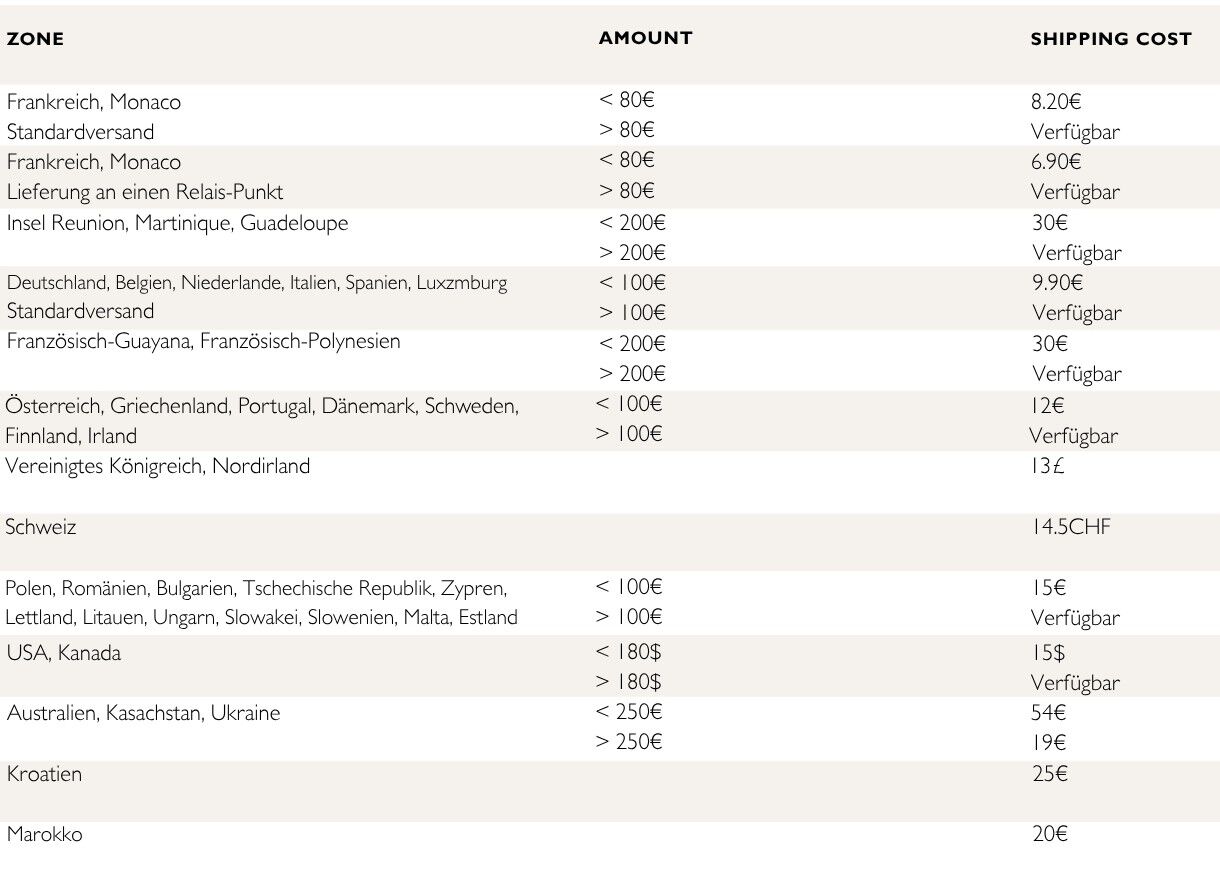Click the 13£ shipping cost
1220x875 pixels.
[x=1047, y=466]
